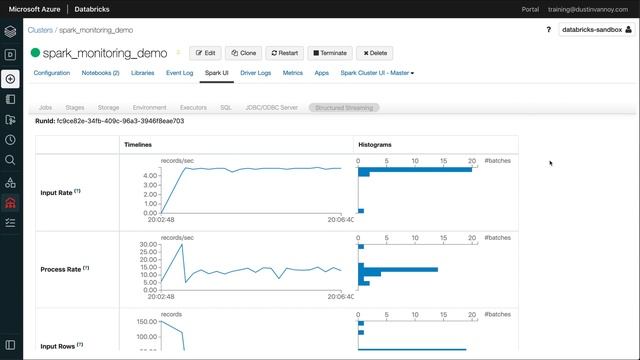This screenshot has height=360, width=640.
Task: Click the Create plus icon in sidebar
Action: [x=10, y=79]
